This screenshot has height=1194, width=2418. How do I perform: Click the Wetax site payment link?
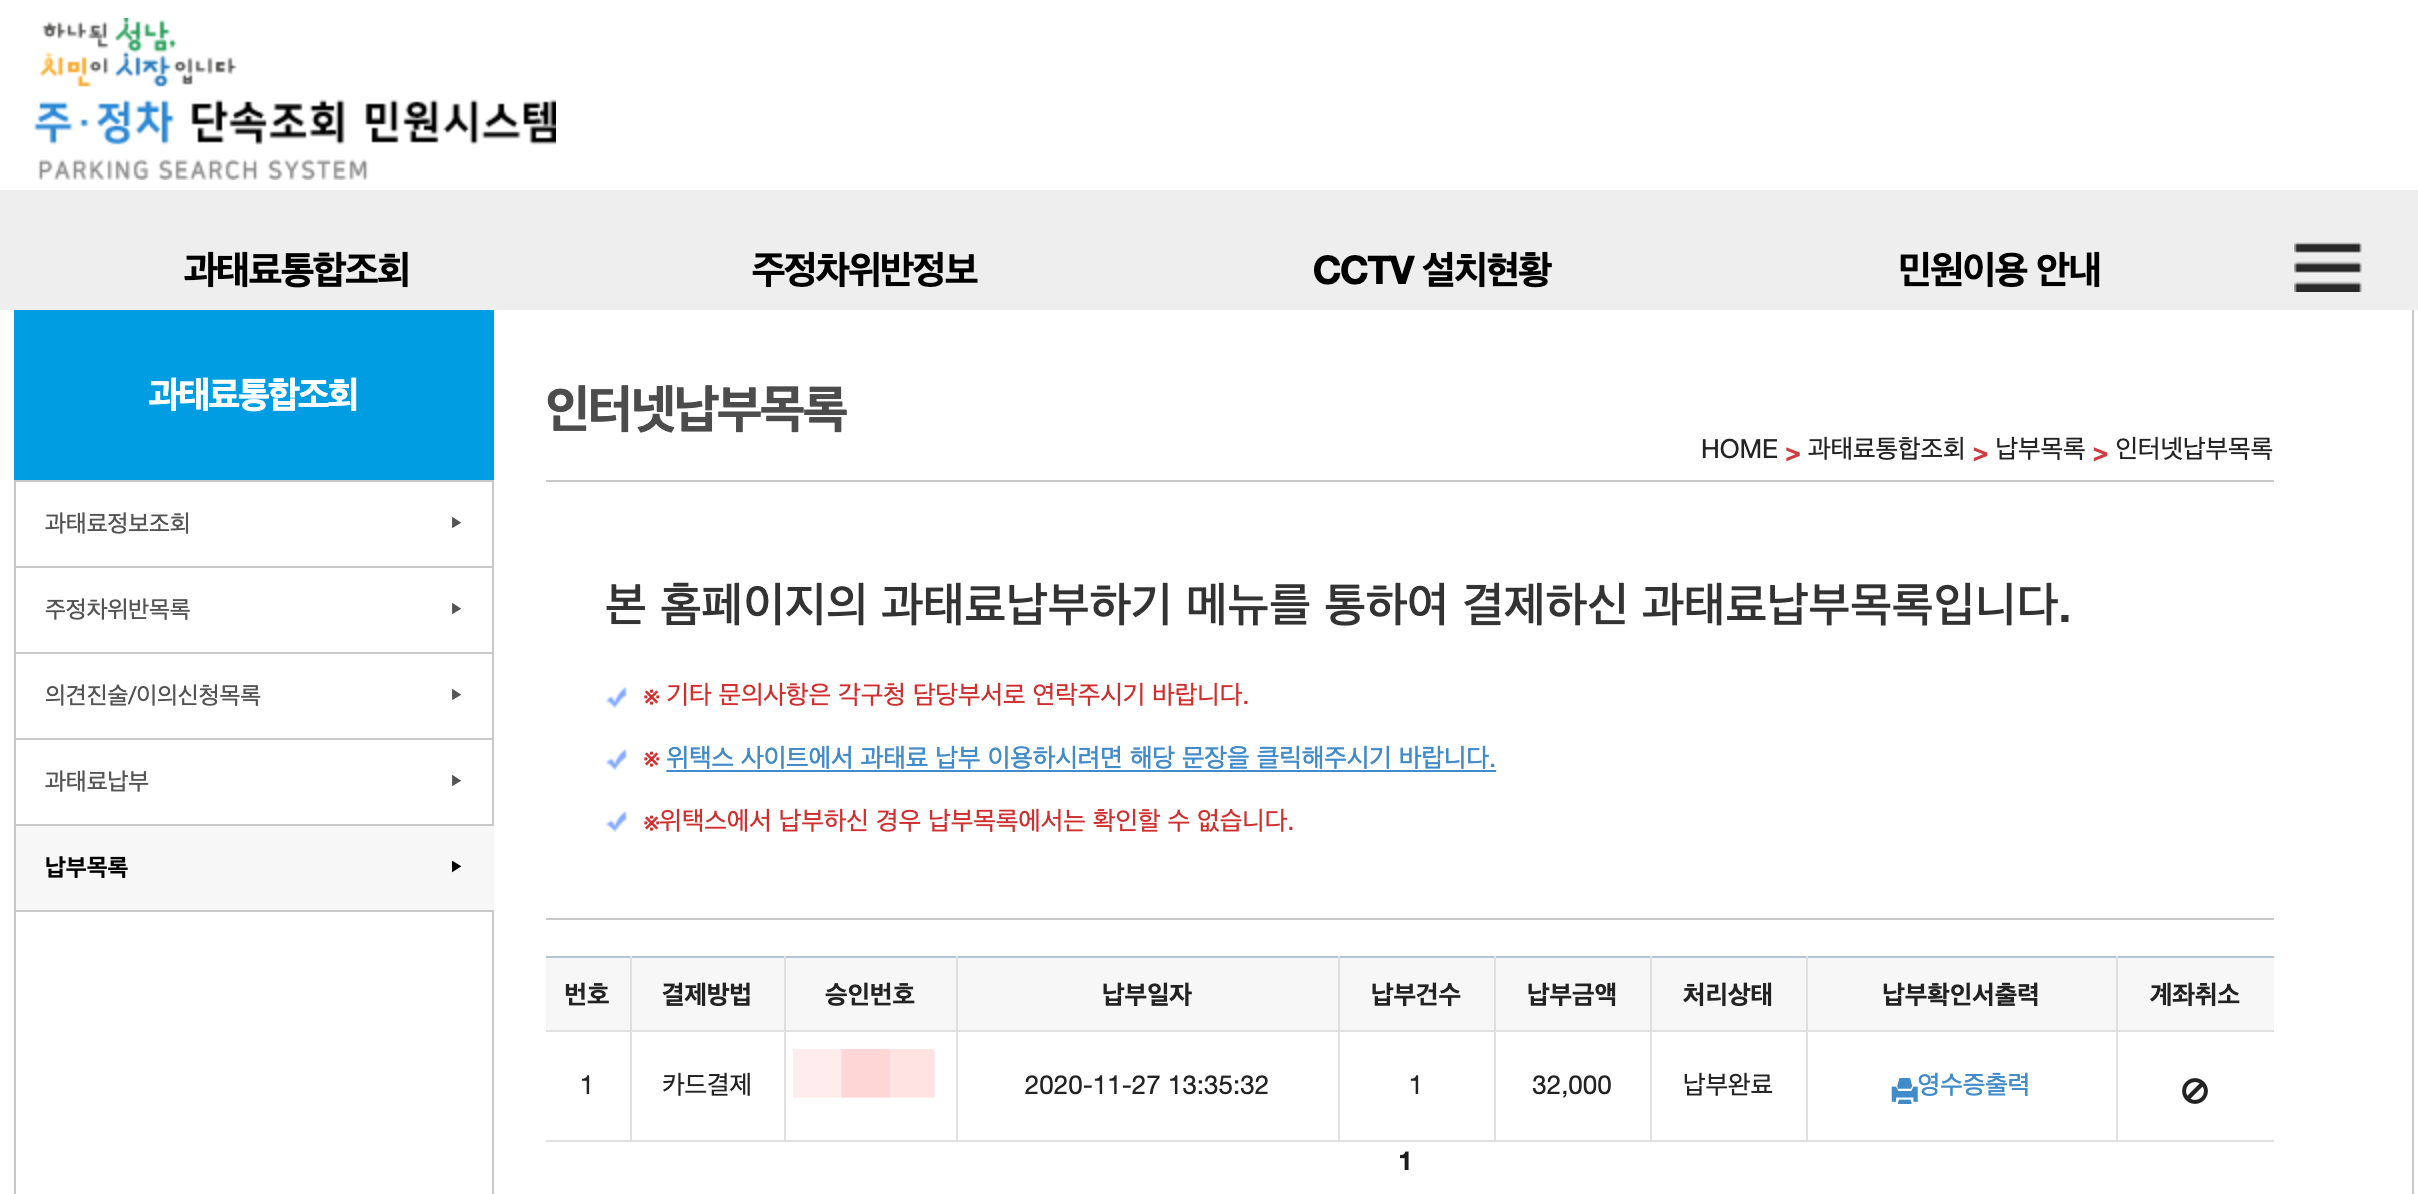tap(1080, 758)
